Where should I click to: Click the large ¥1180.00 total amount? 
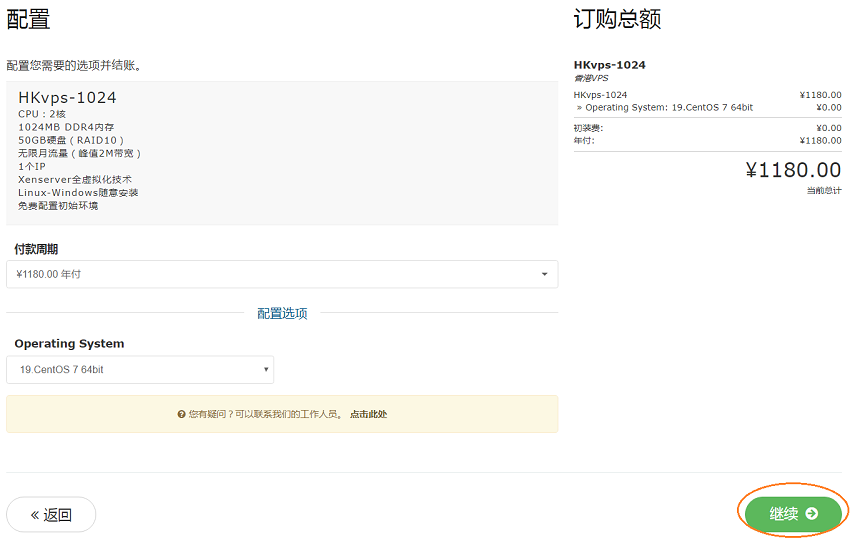(793, 170)
